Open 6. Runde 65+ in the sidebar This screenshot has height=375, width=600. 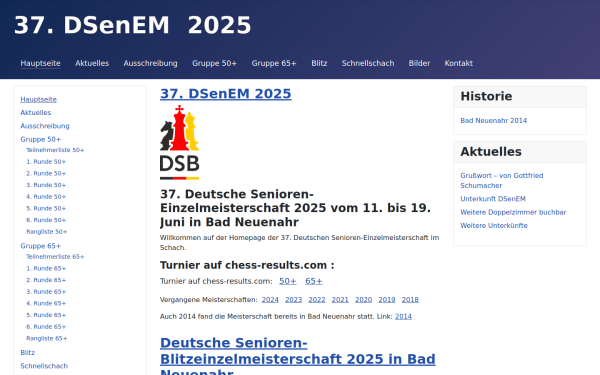tap(46, 327)
